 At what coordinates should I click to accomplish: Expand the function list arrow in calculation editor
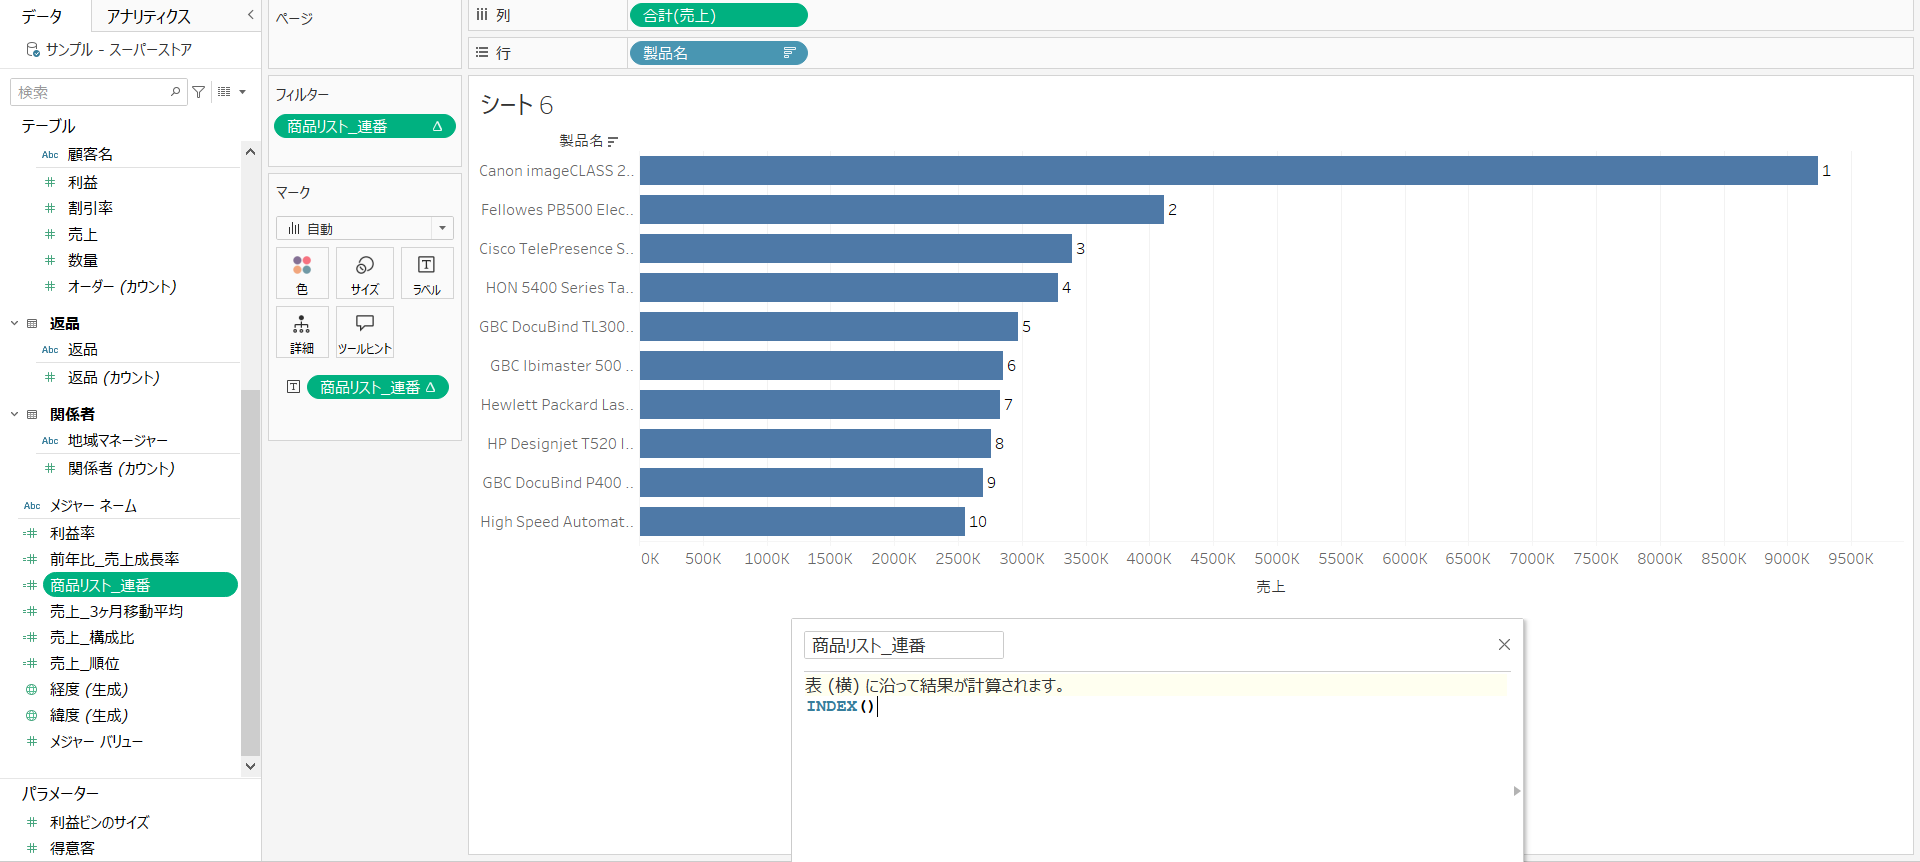[1517, 791]
